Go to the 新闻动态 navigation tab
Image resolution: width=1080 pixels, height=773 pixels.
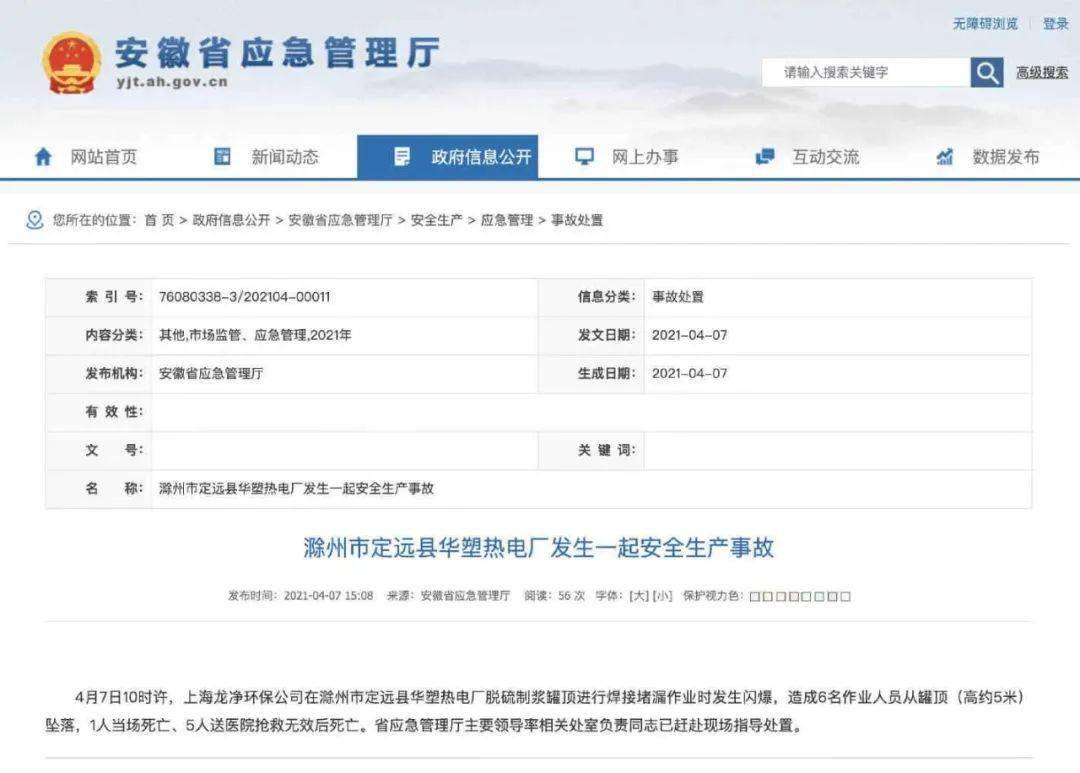pyautogui.click(x=285, y=157)
